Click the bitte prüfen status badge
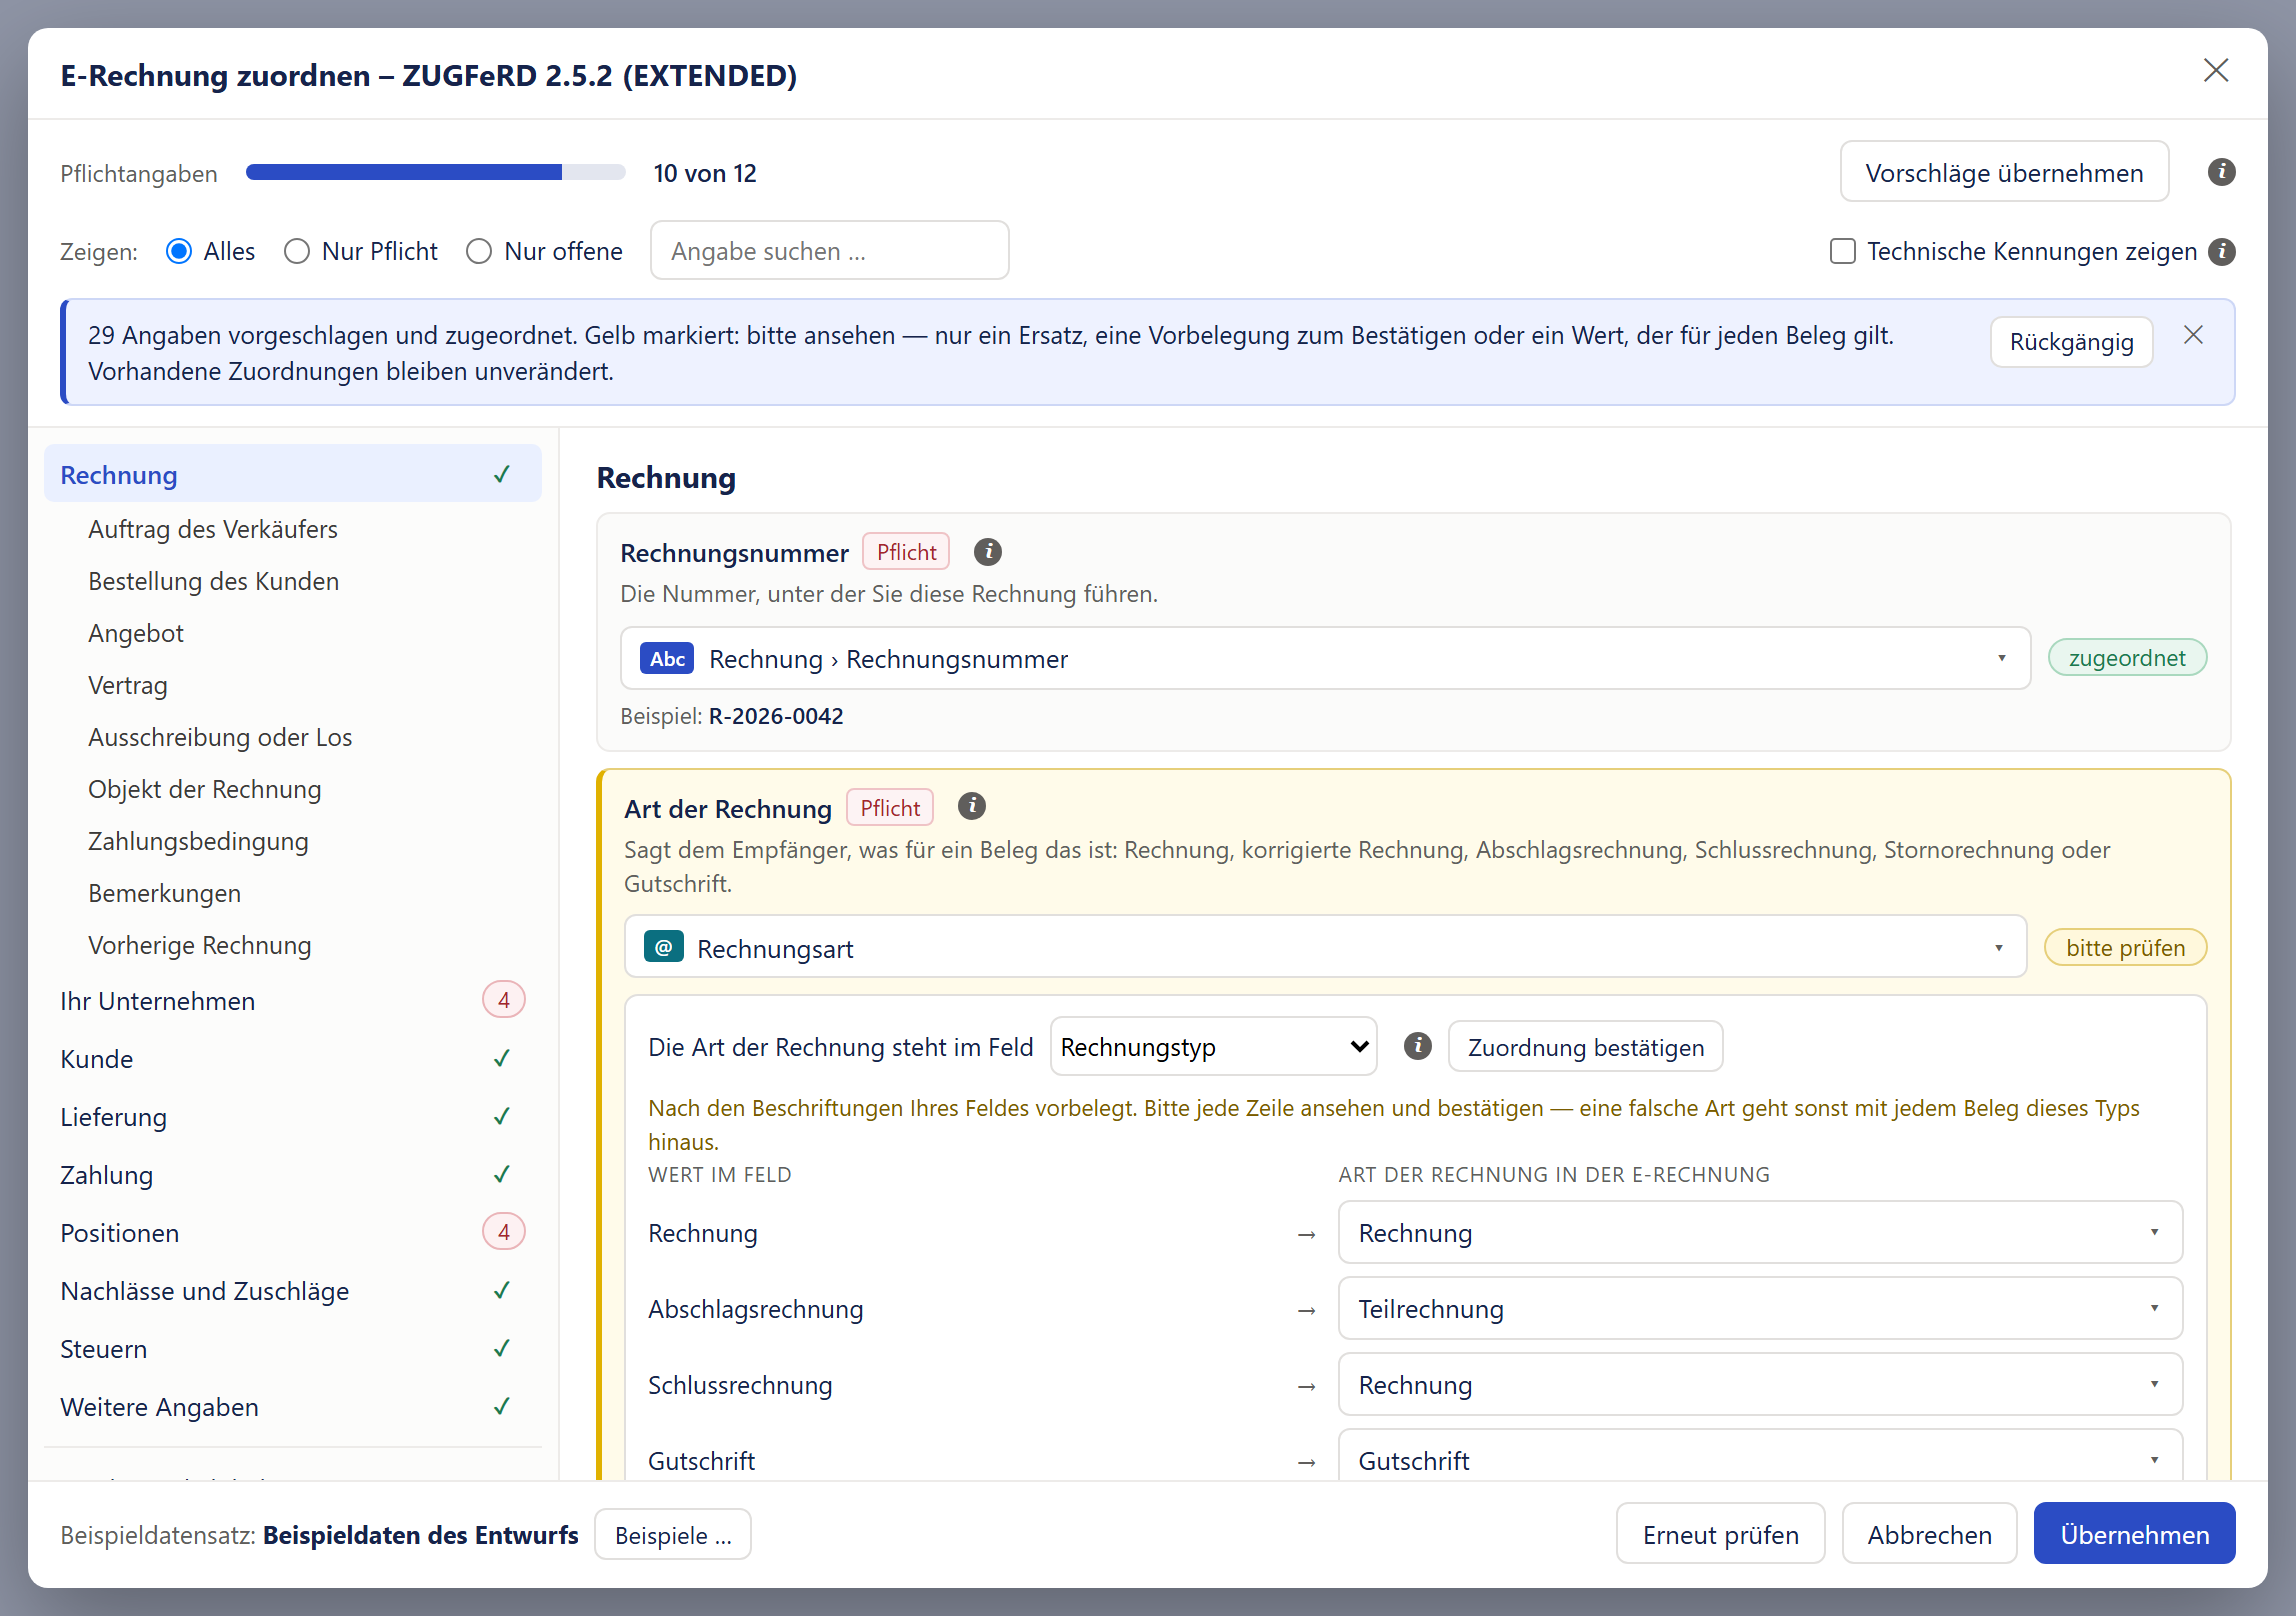The height and width of the screenshot is (1616, 2296). click(x=2125, y=947)
